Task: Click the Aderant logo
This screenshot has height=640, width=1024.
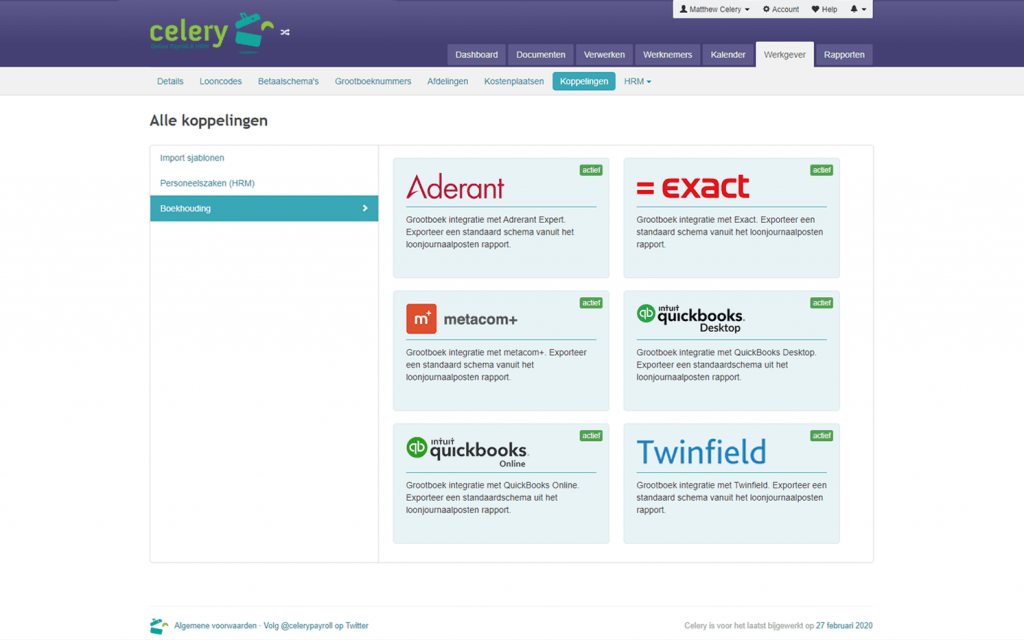Action: [x=455, y=187]
